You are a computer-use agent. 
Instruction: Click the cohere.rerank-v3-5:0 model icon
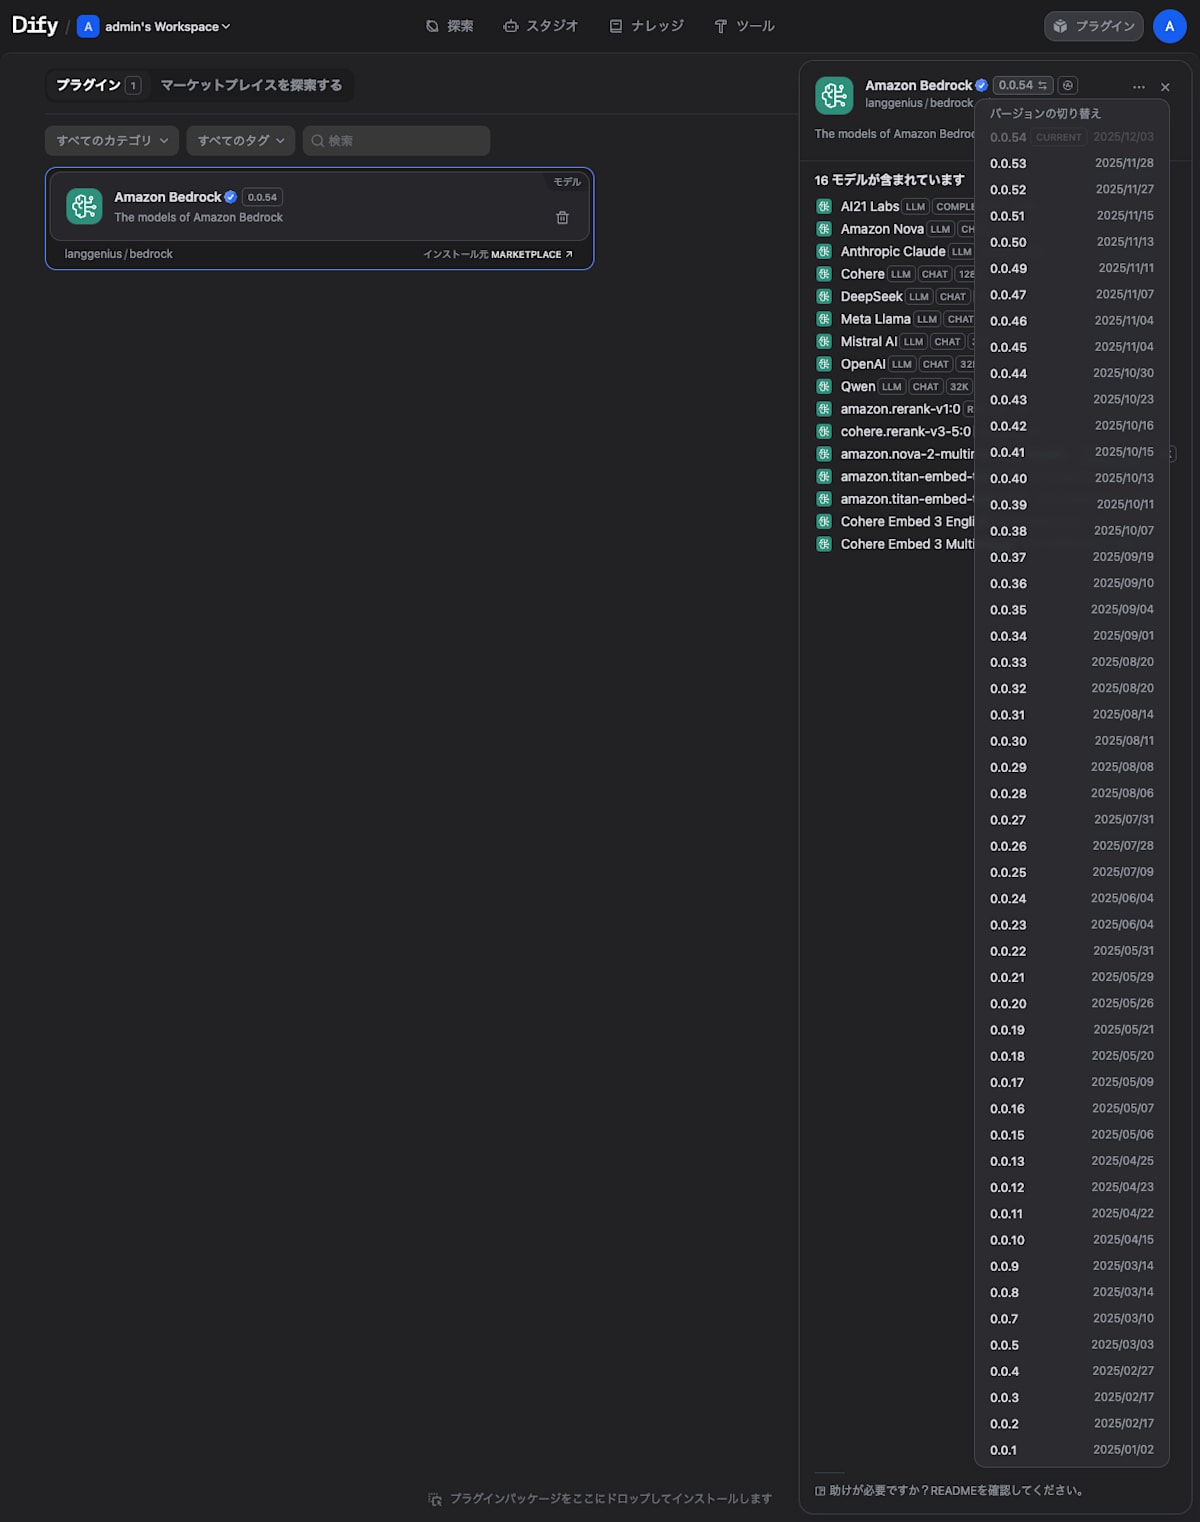pos(824,431)
